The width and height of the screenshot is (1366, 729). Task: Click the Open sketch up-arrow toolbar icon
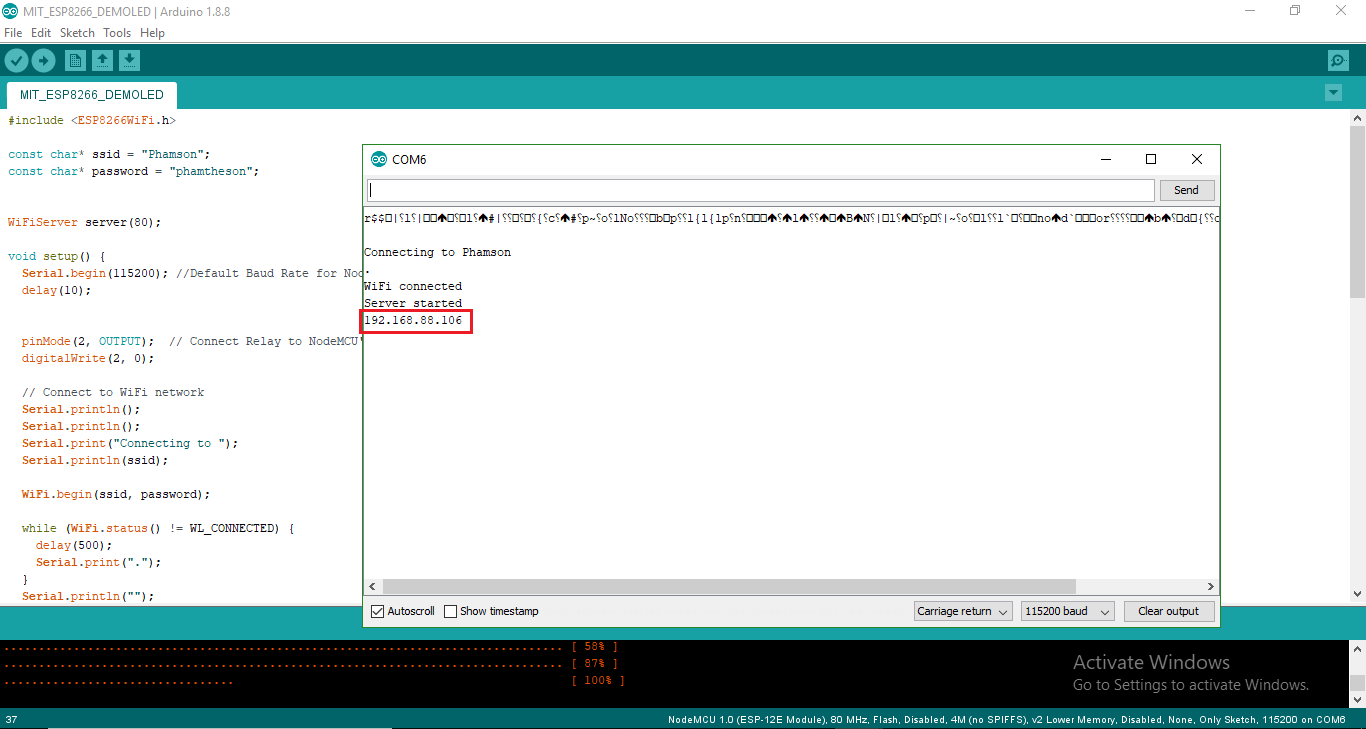click(102, 61)
